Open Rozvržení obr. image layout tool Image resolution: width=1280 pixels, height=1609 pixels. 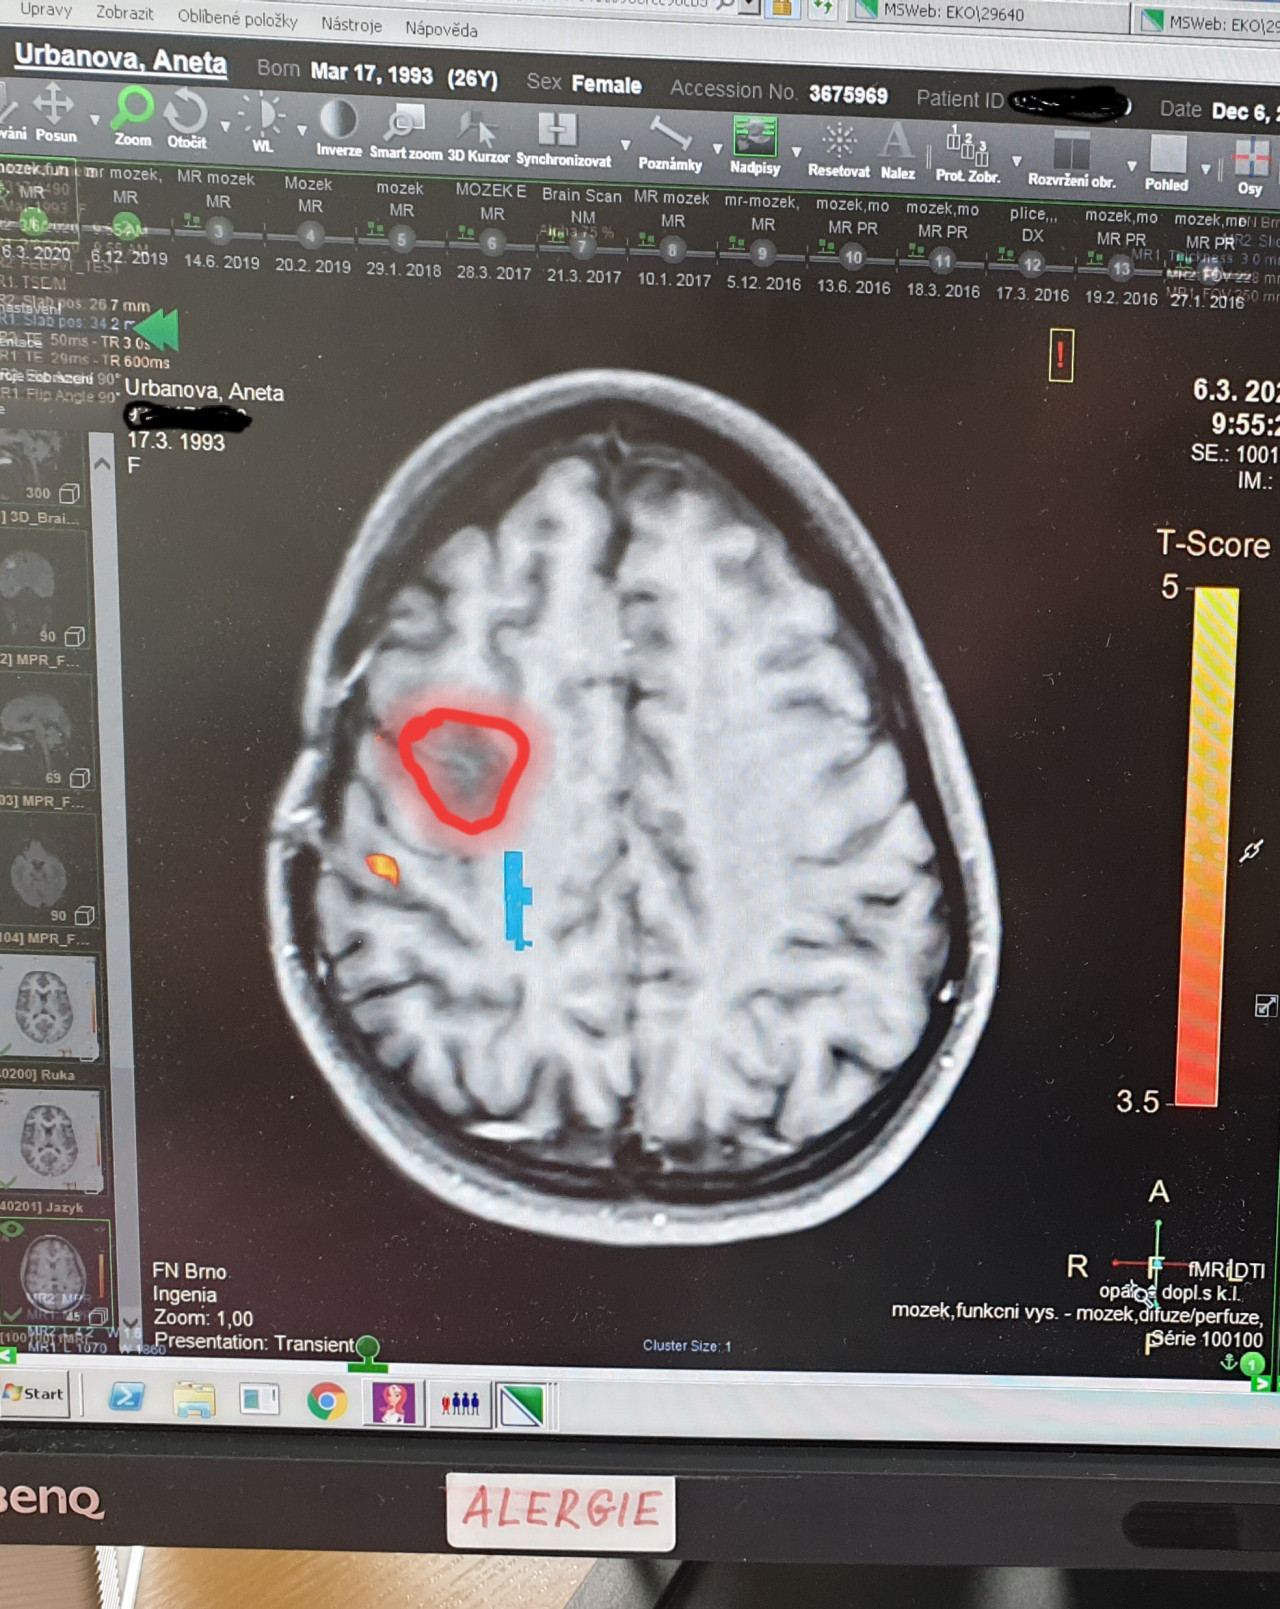pyautogui.click(x=1071, y=160)
